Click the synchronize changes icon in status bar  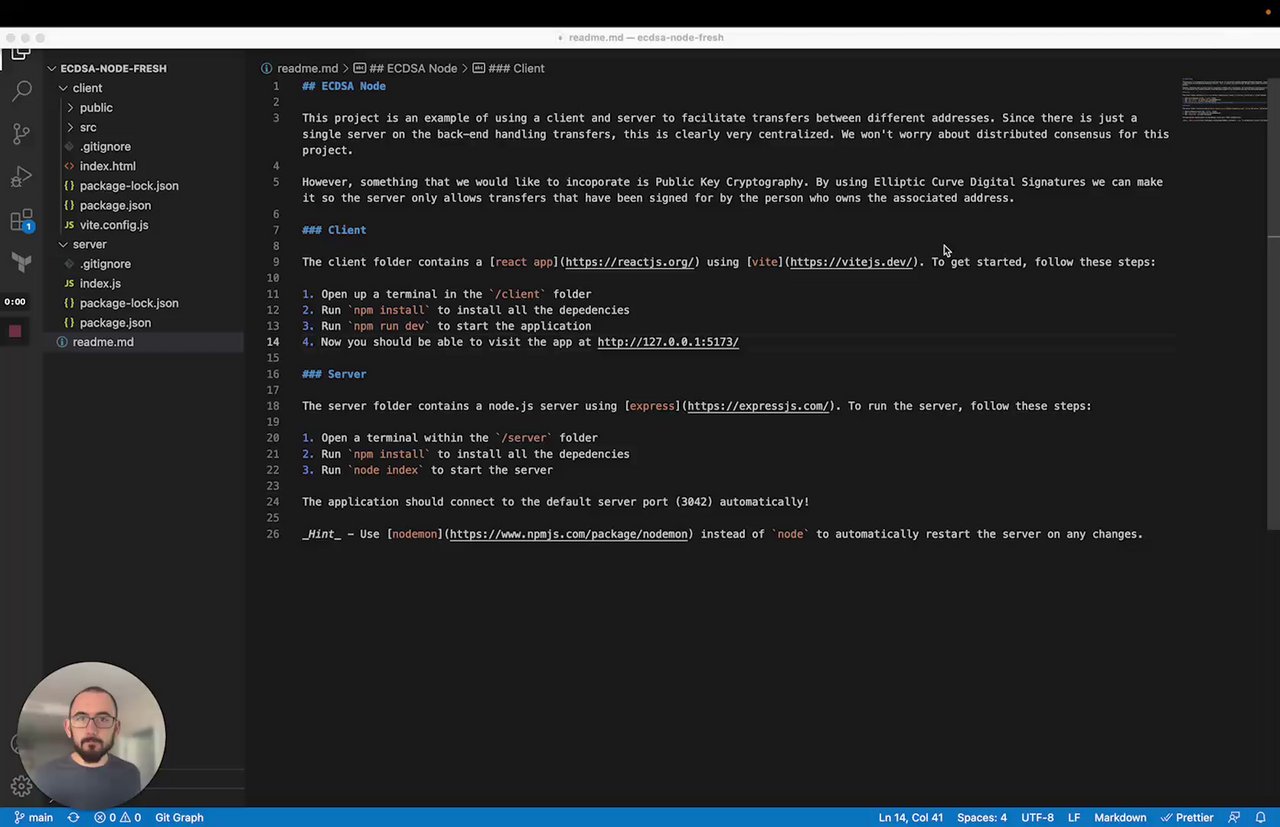[73, 817]
